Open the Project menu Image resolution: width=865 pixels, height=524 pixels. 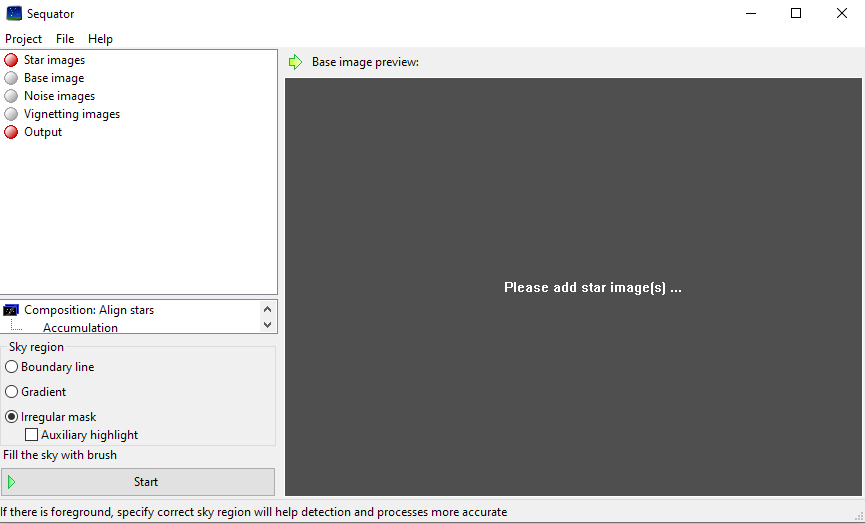24,39
